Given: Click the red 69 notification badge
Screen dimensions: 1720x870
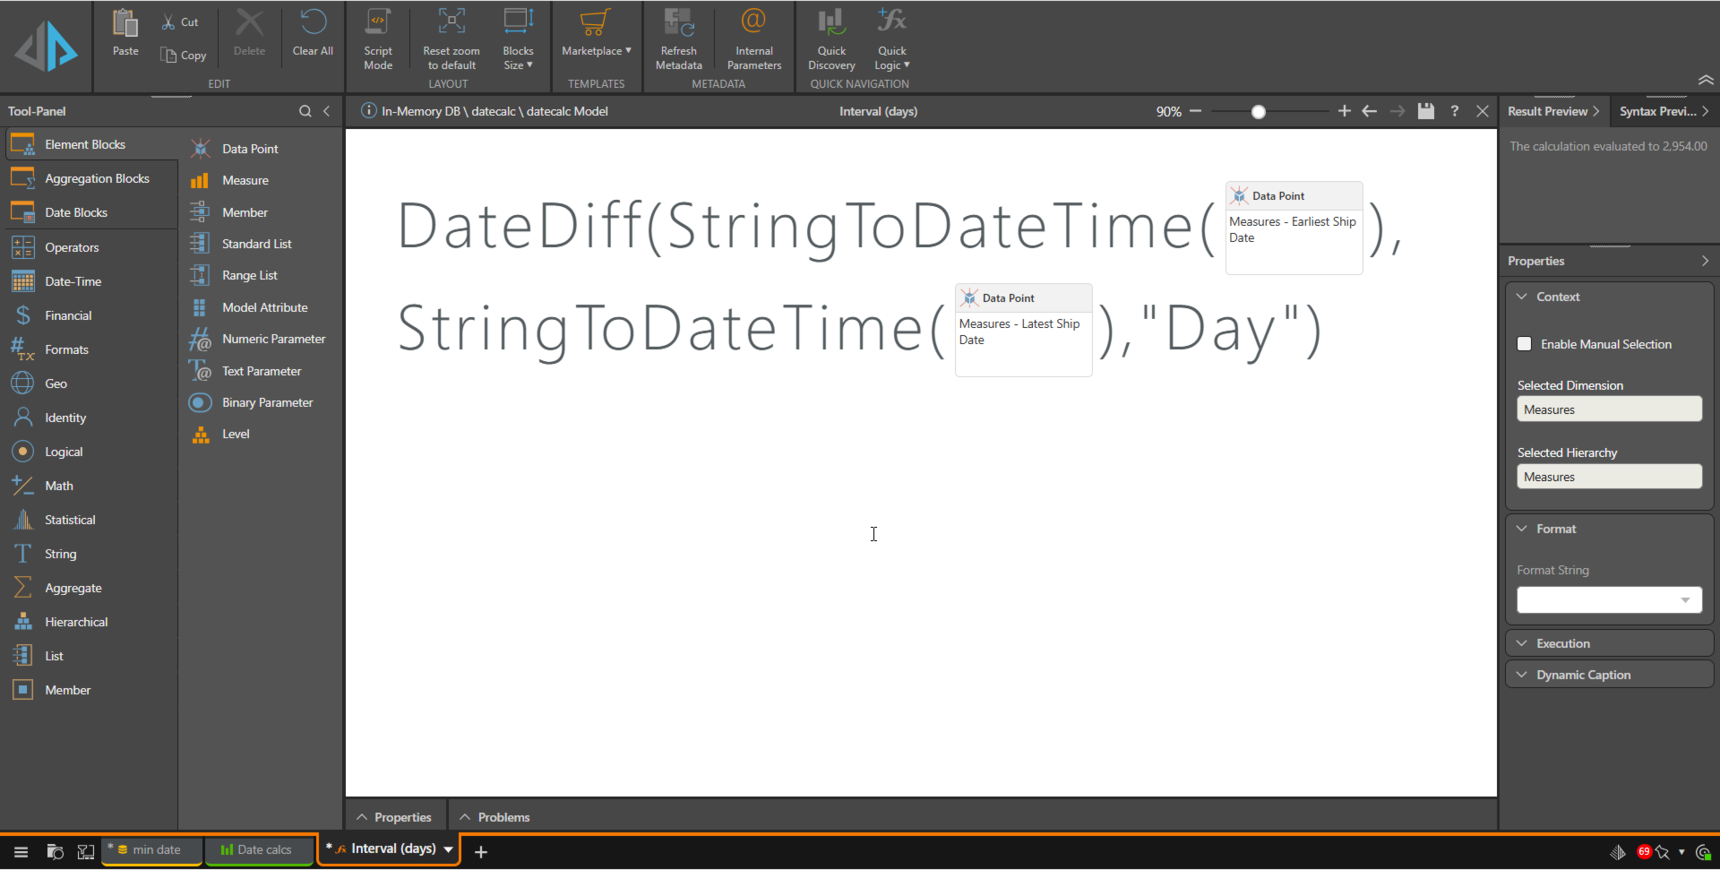Looking at the screenshot, I should (x=1644, y=852).
